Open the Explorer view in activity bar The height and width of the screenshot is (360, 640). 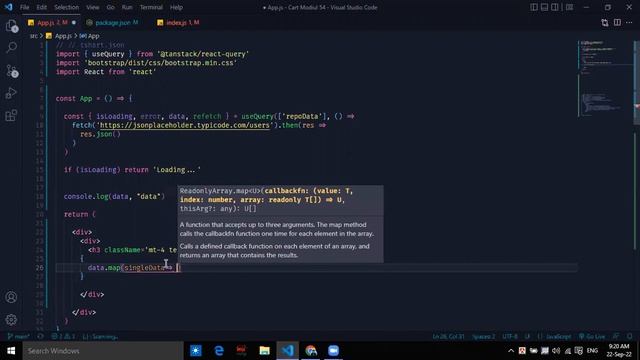11,26
